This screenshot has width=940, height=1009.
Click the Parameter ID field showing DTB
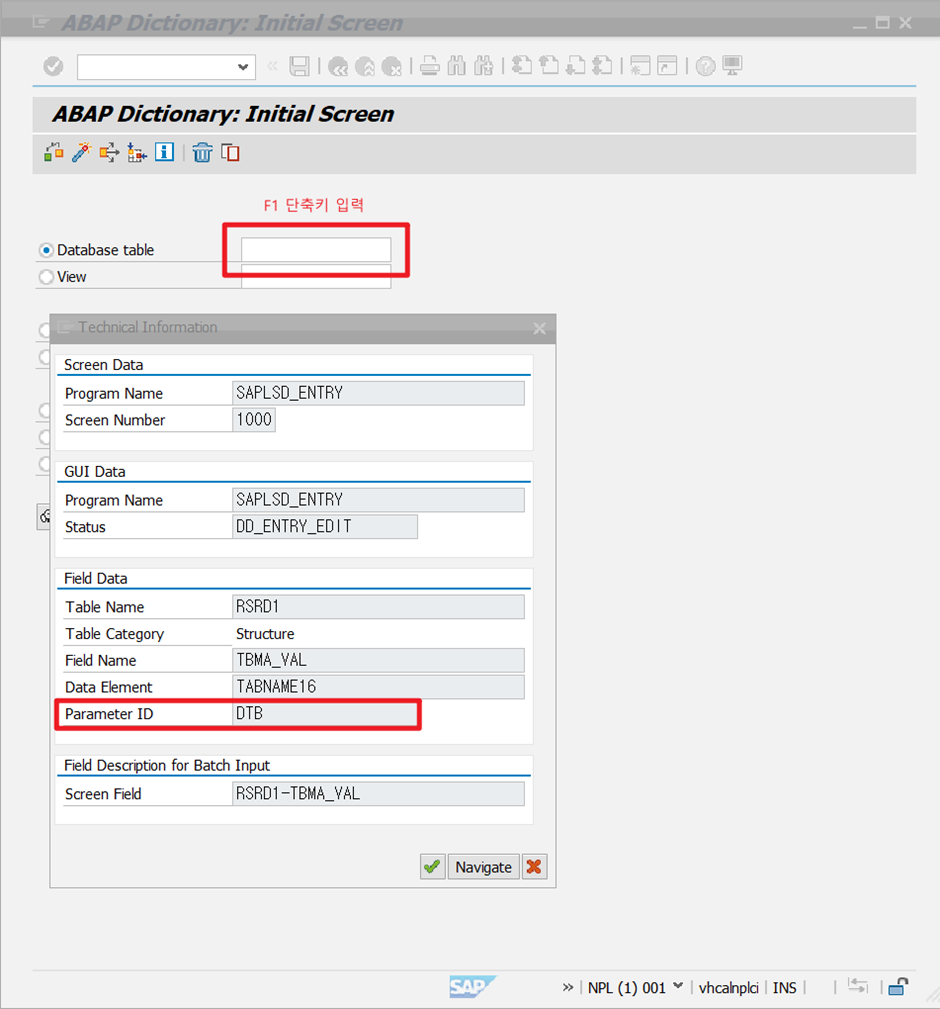325,714
